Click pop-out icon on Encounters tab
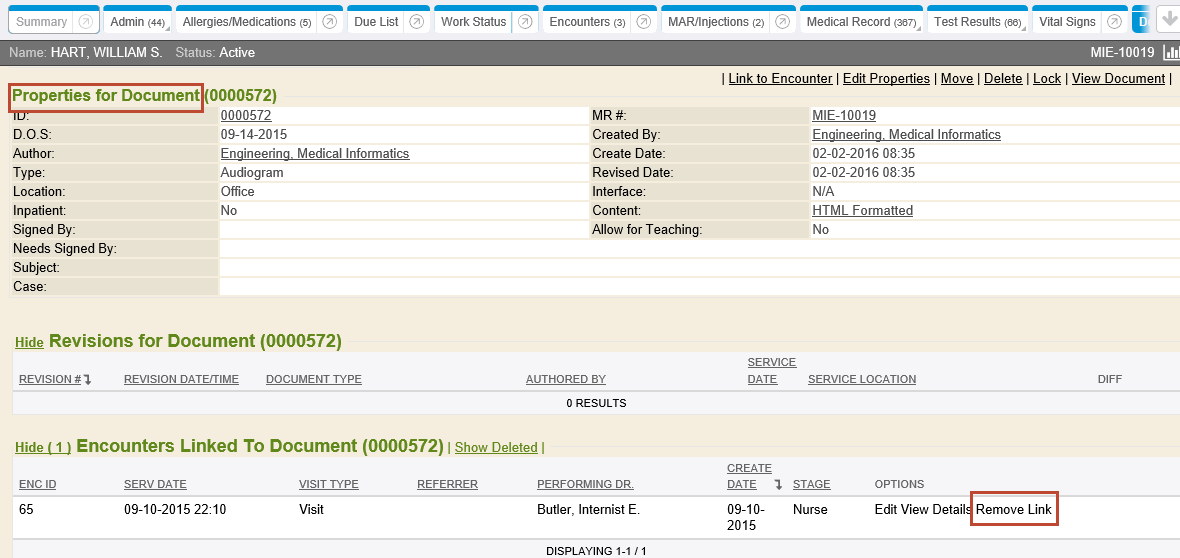 click(644, 22)
